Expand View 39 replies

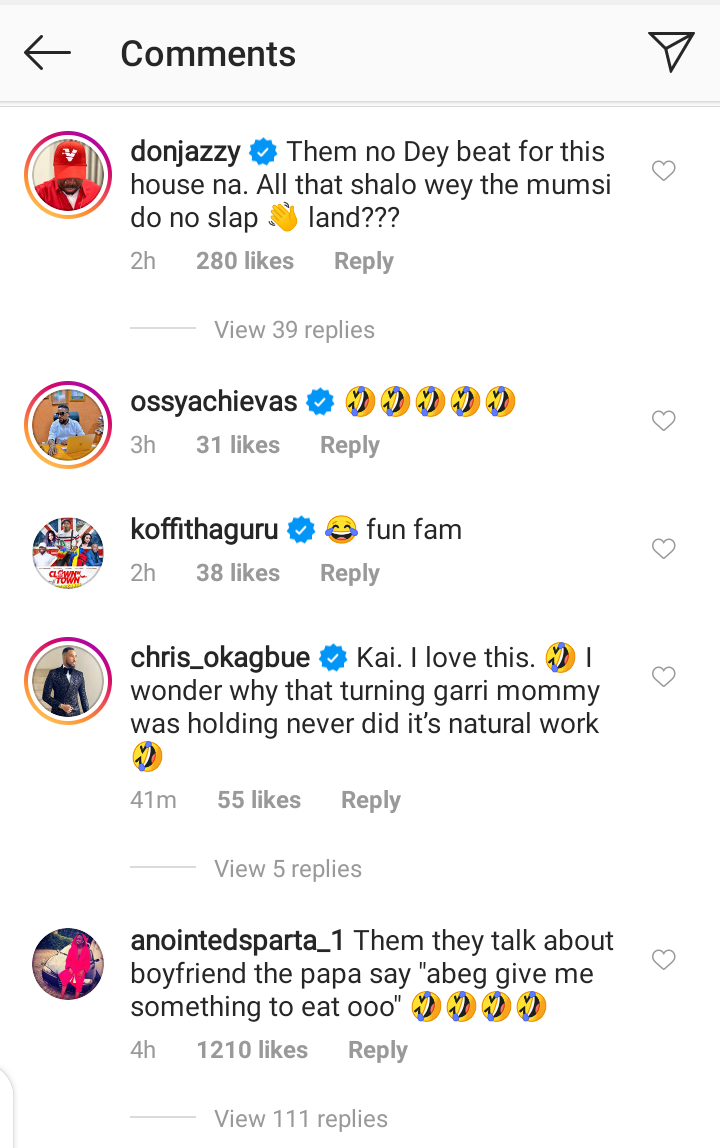294,330
